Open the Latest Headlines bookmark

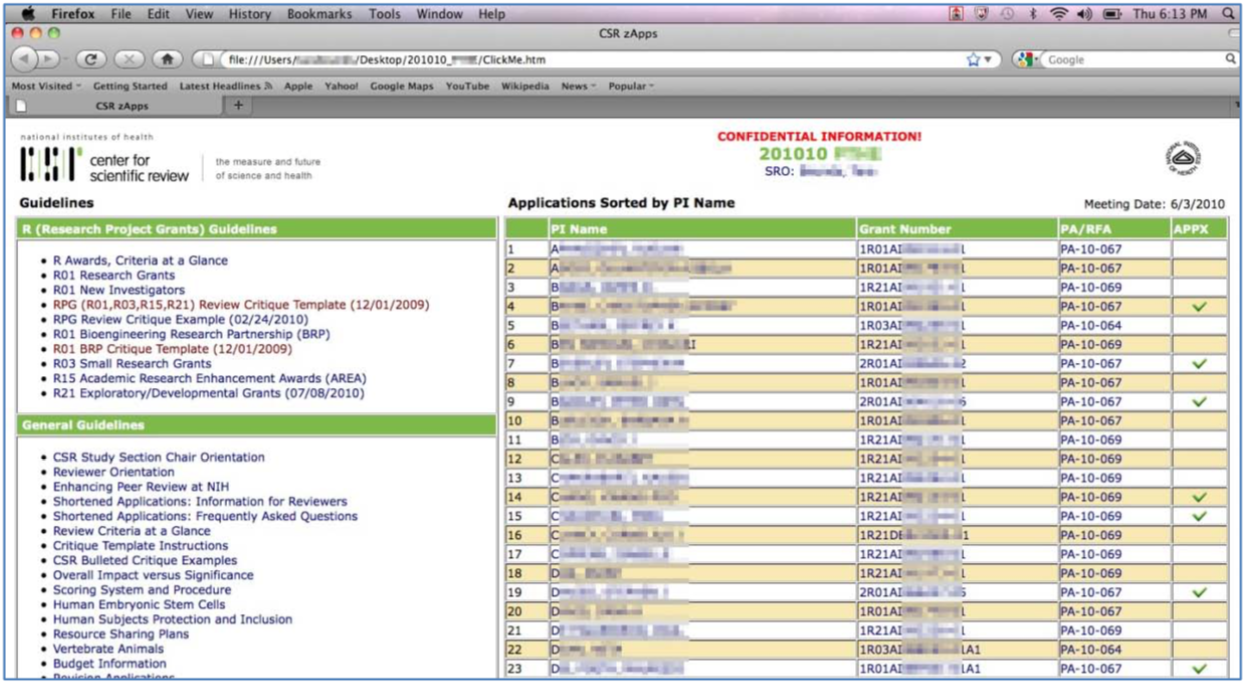click(x=225, y=86)
